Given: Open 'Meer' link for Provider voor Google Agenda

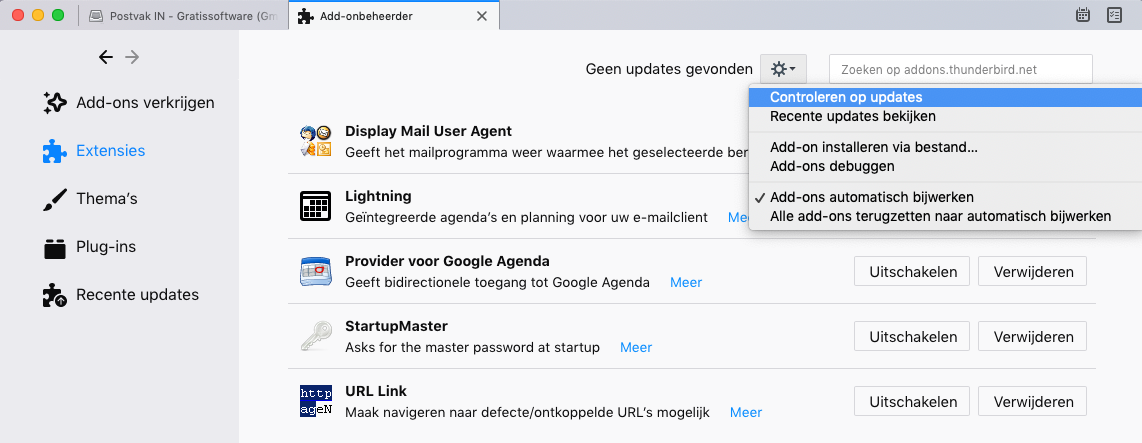Looking at the screenshot, I should tap(686, 282).
